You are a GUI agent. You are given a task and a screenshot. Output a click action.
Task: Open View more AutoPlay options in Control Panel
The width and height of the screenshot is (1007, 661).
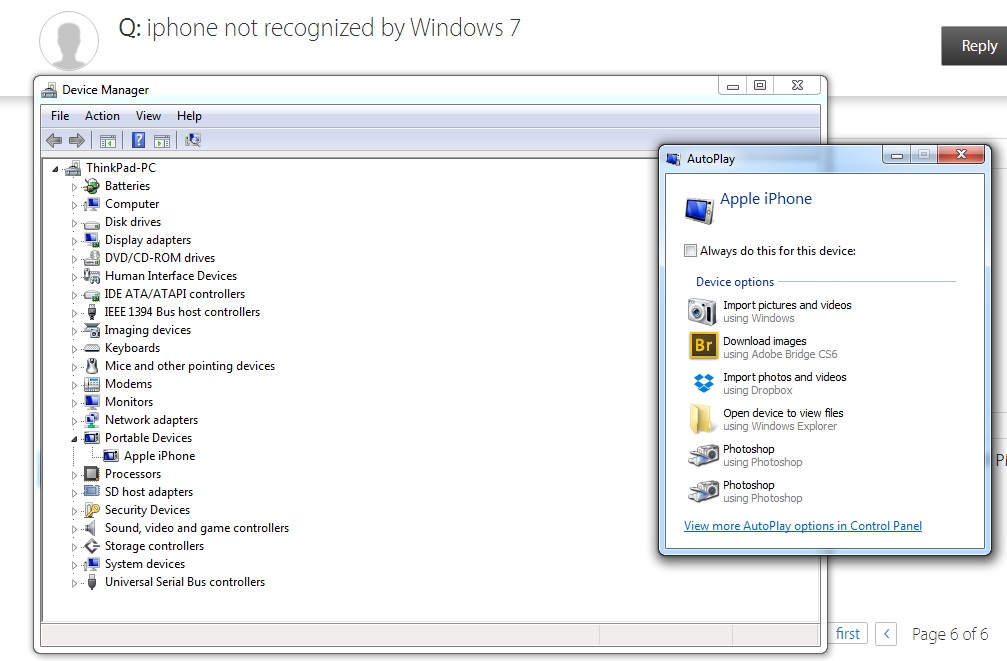pos(802,525)
